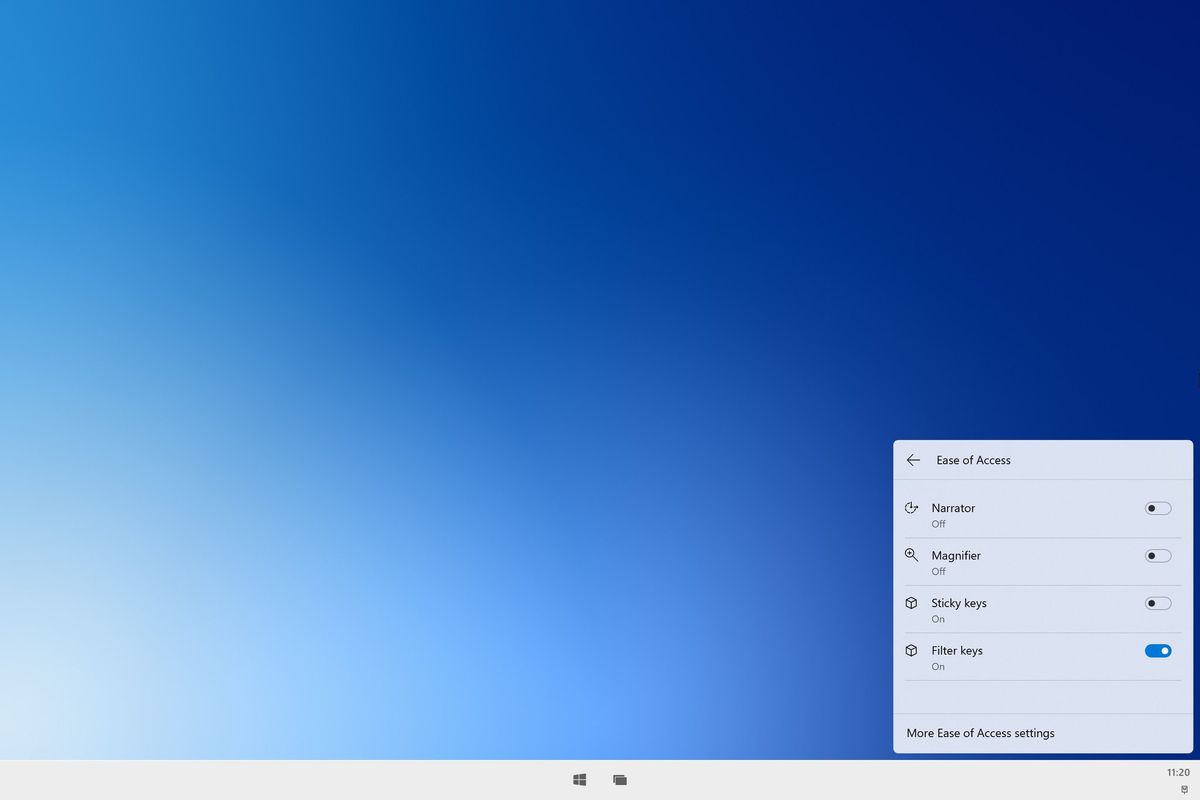Enable the Sticky keys toggle
This screenshot has width=1200, height=800.
1157,603
